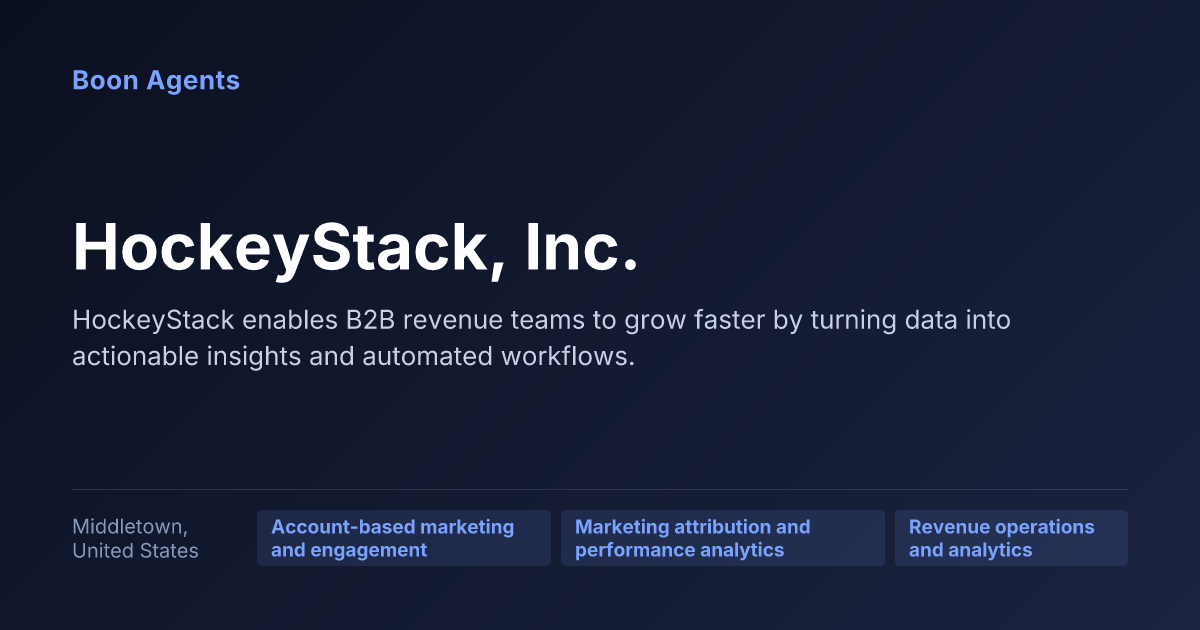Viewport: 1200px width, 630px height.
Task: Open Marketing attribution and performance analytics tag
Action: pos(723,538)
